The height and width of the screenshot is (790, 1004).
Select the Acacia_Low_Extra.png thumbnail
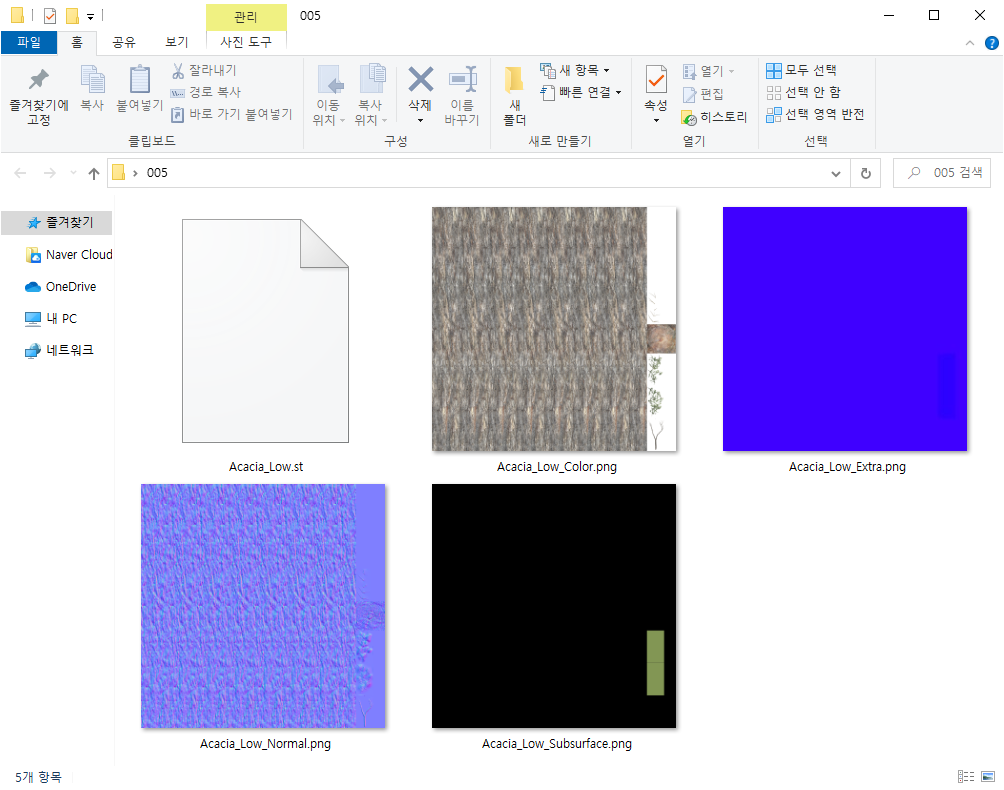tap(845, 329)
